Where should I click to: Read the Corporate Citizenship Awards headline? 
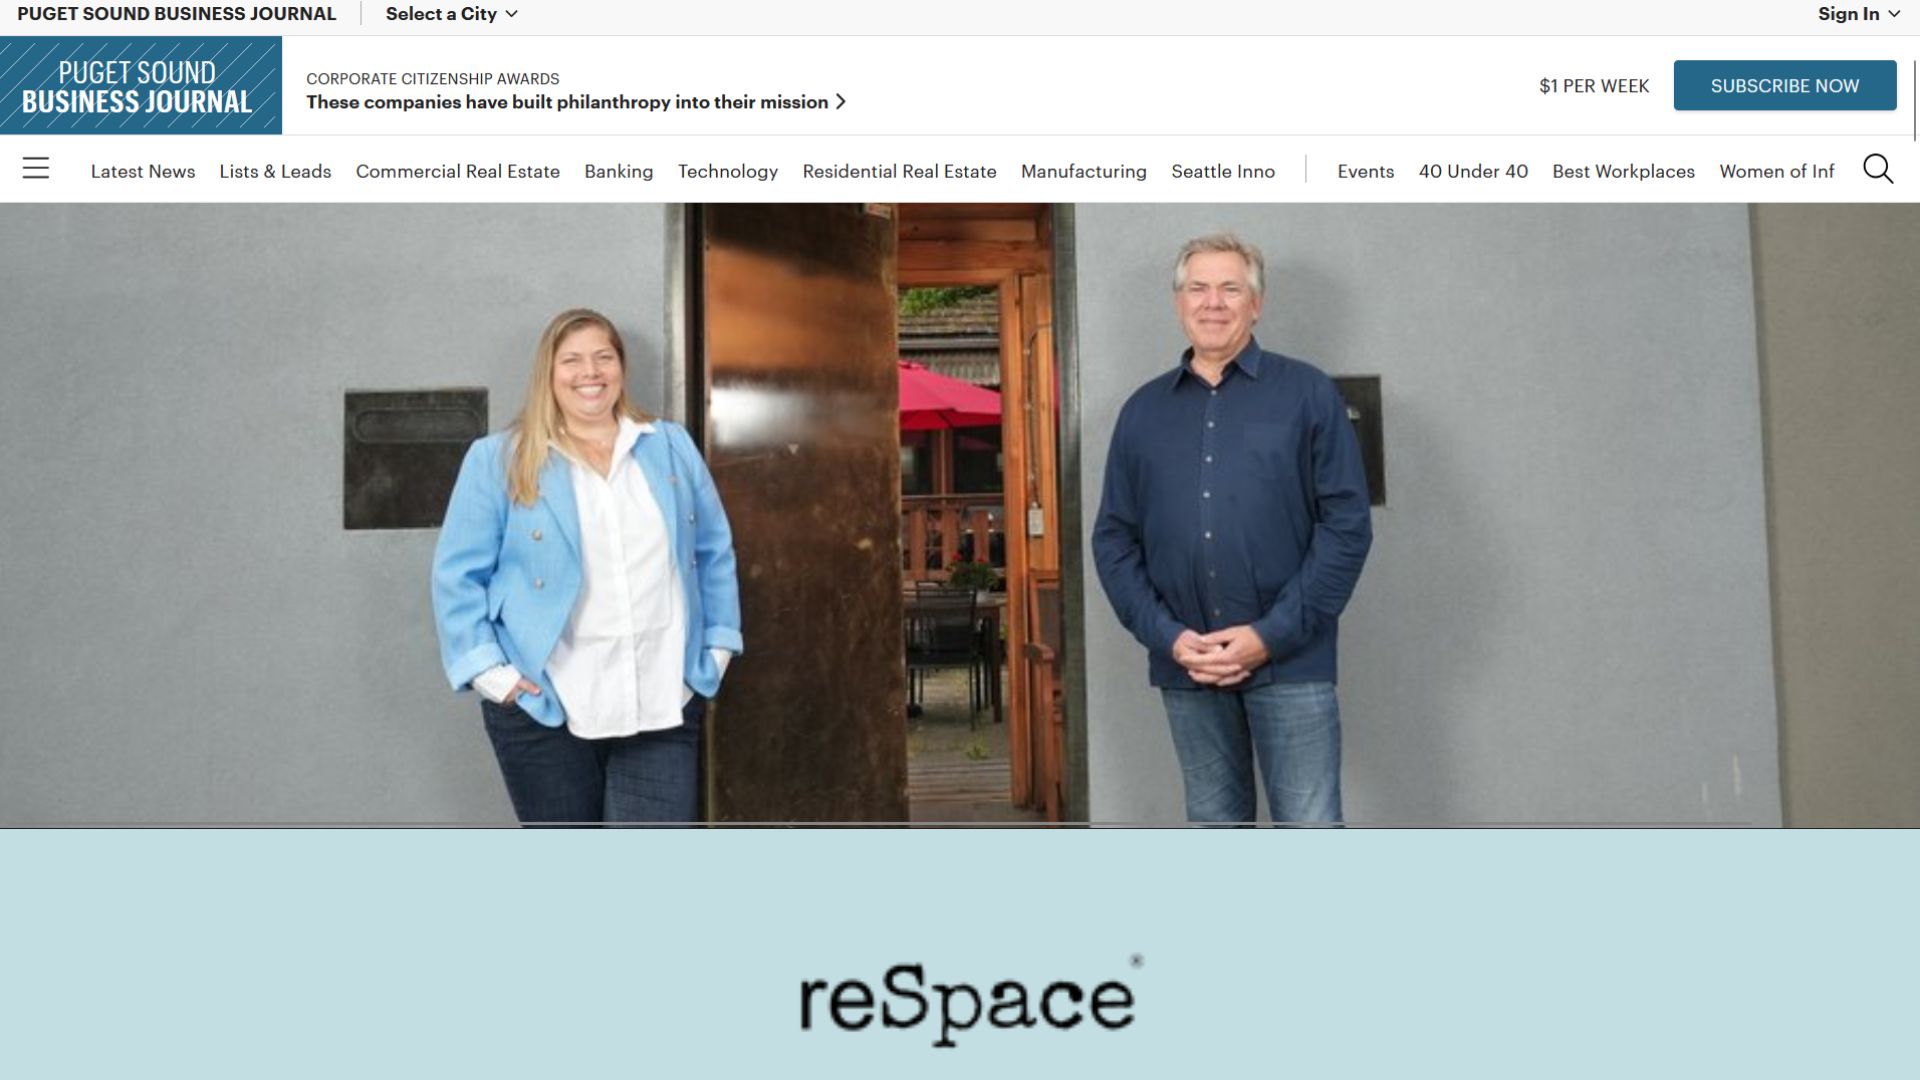click(567, 102)
